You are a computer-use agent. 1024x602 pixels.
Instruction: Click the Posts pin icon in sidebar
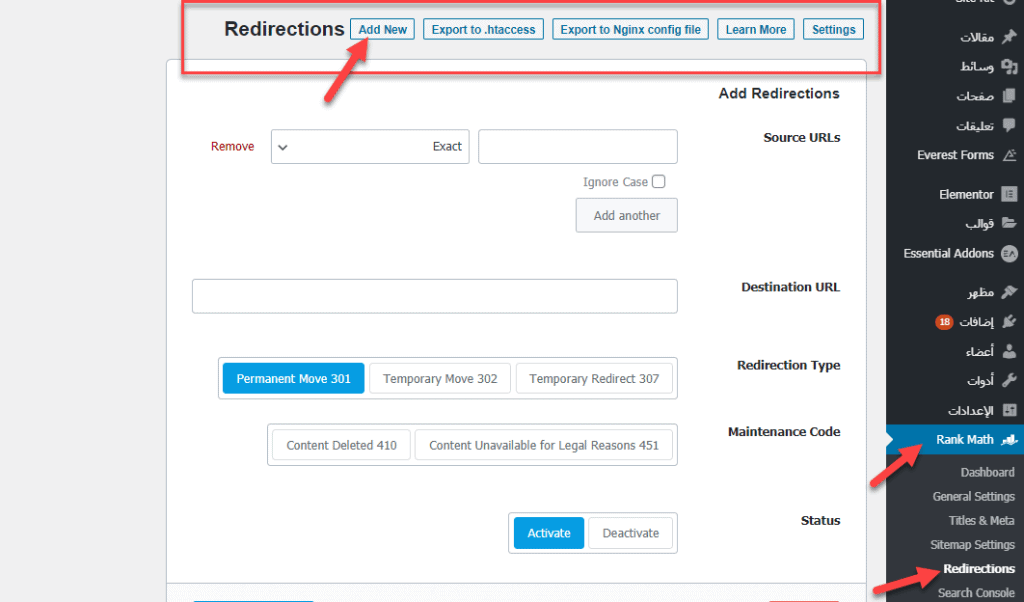coord(1009,37)
